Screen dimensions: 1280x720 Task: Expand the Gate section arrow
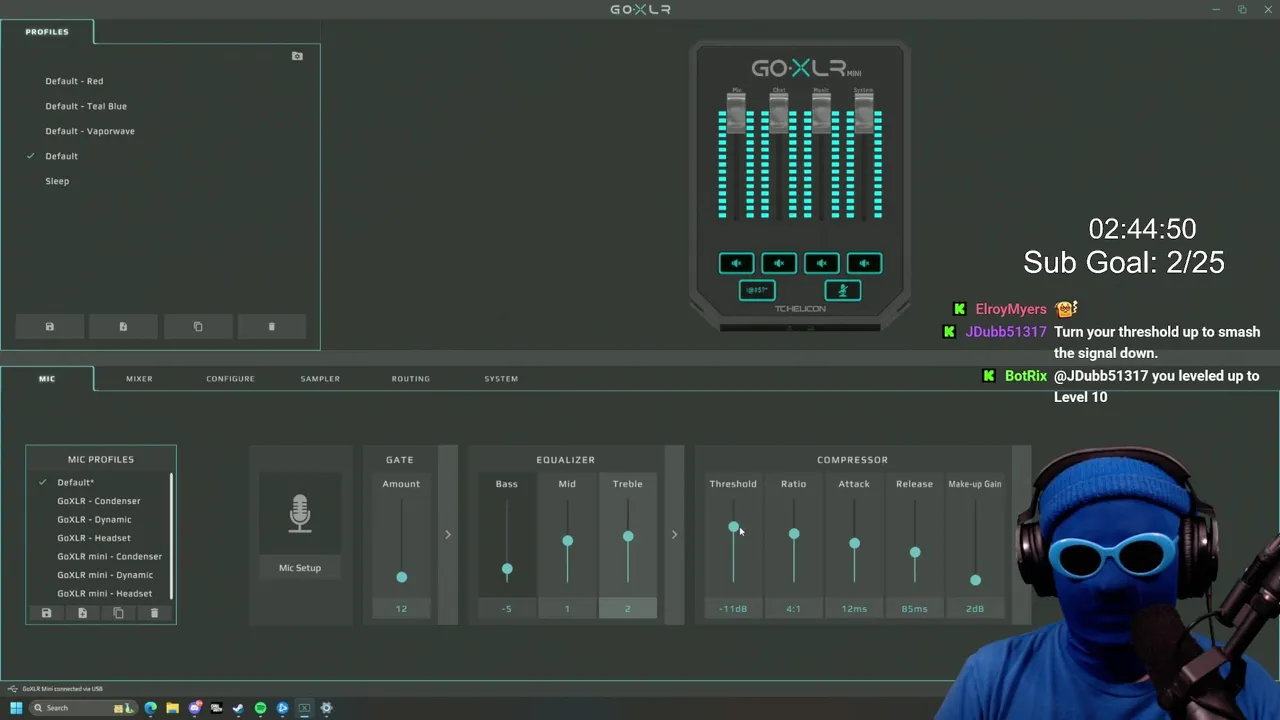tap(448, 535)
